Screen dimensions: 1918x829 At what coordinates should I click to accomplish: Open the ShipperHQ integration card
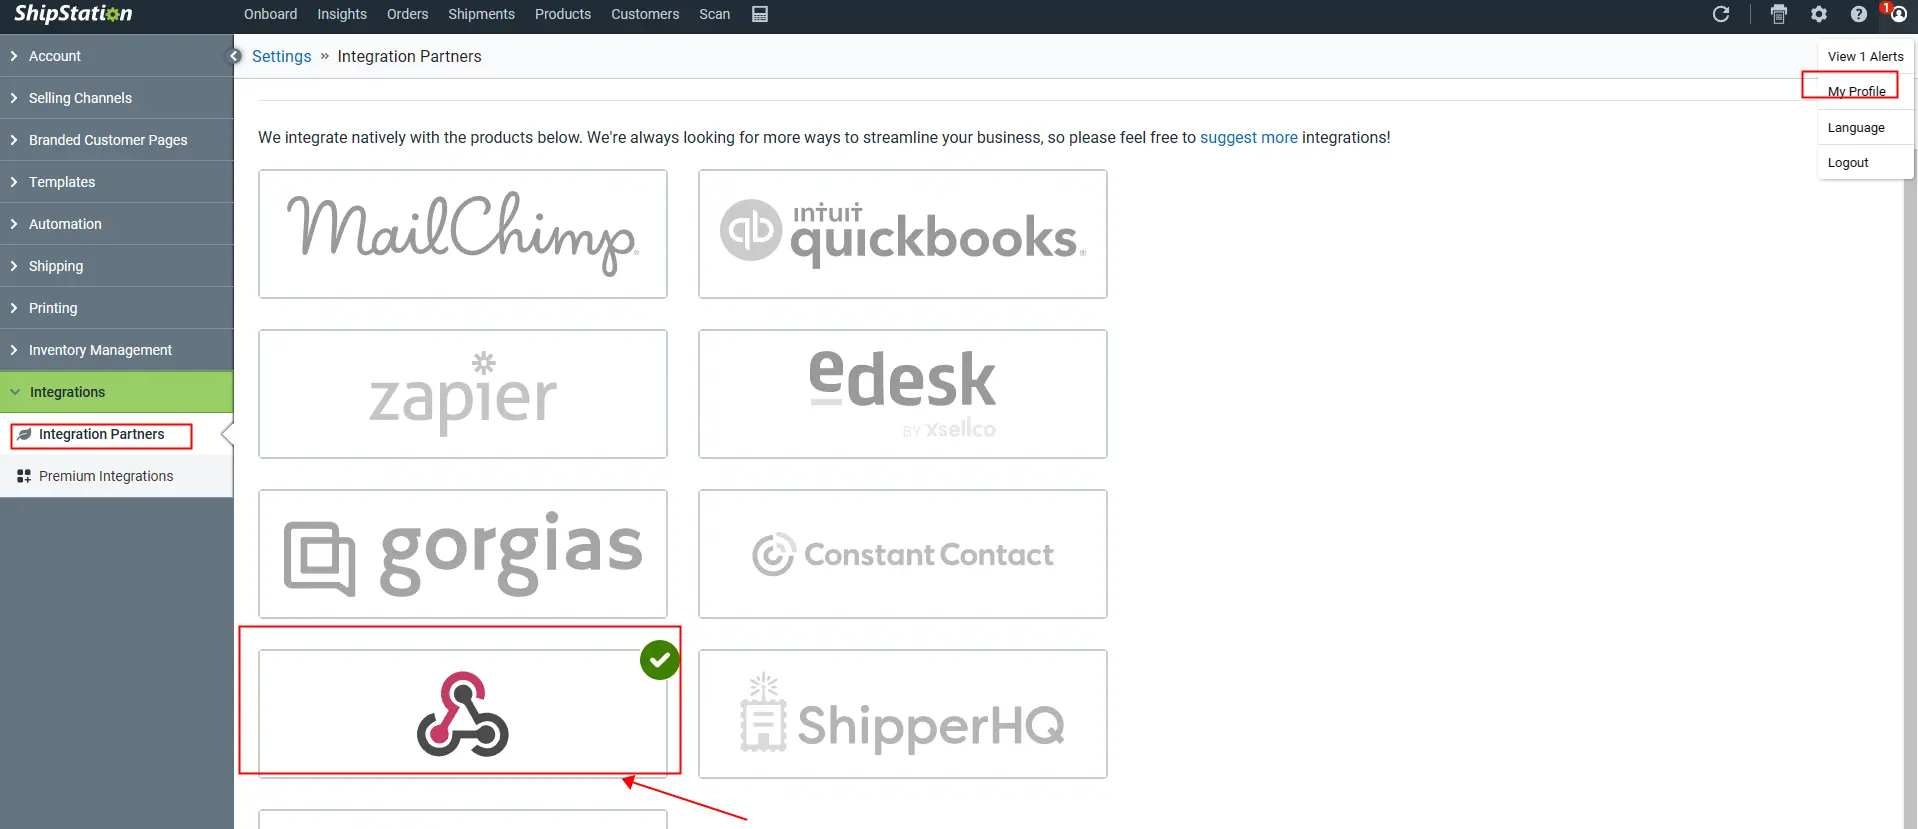(903, 714)
